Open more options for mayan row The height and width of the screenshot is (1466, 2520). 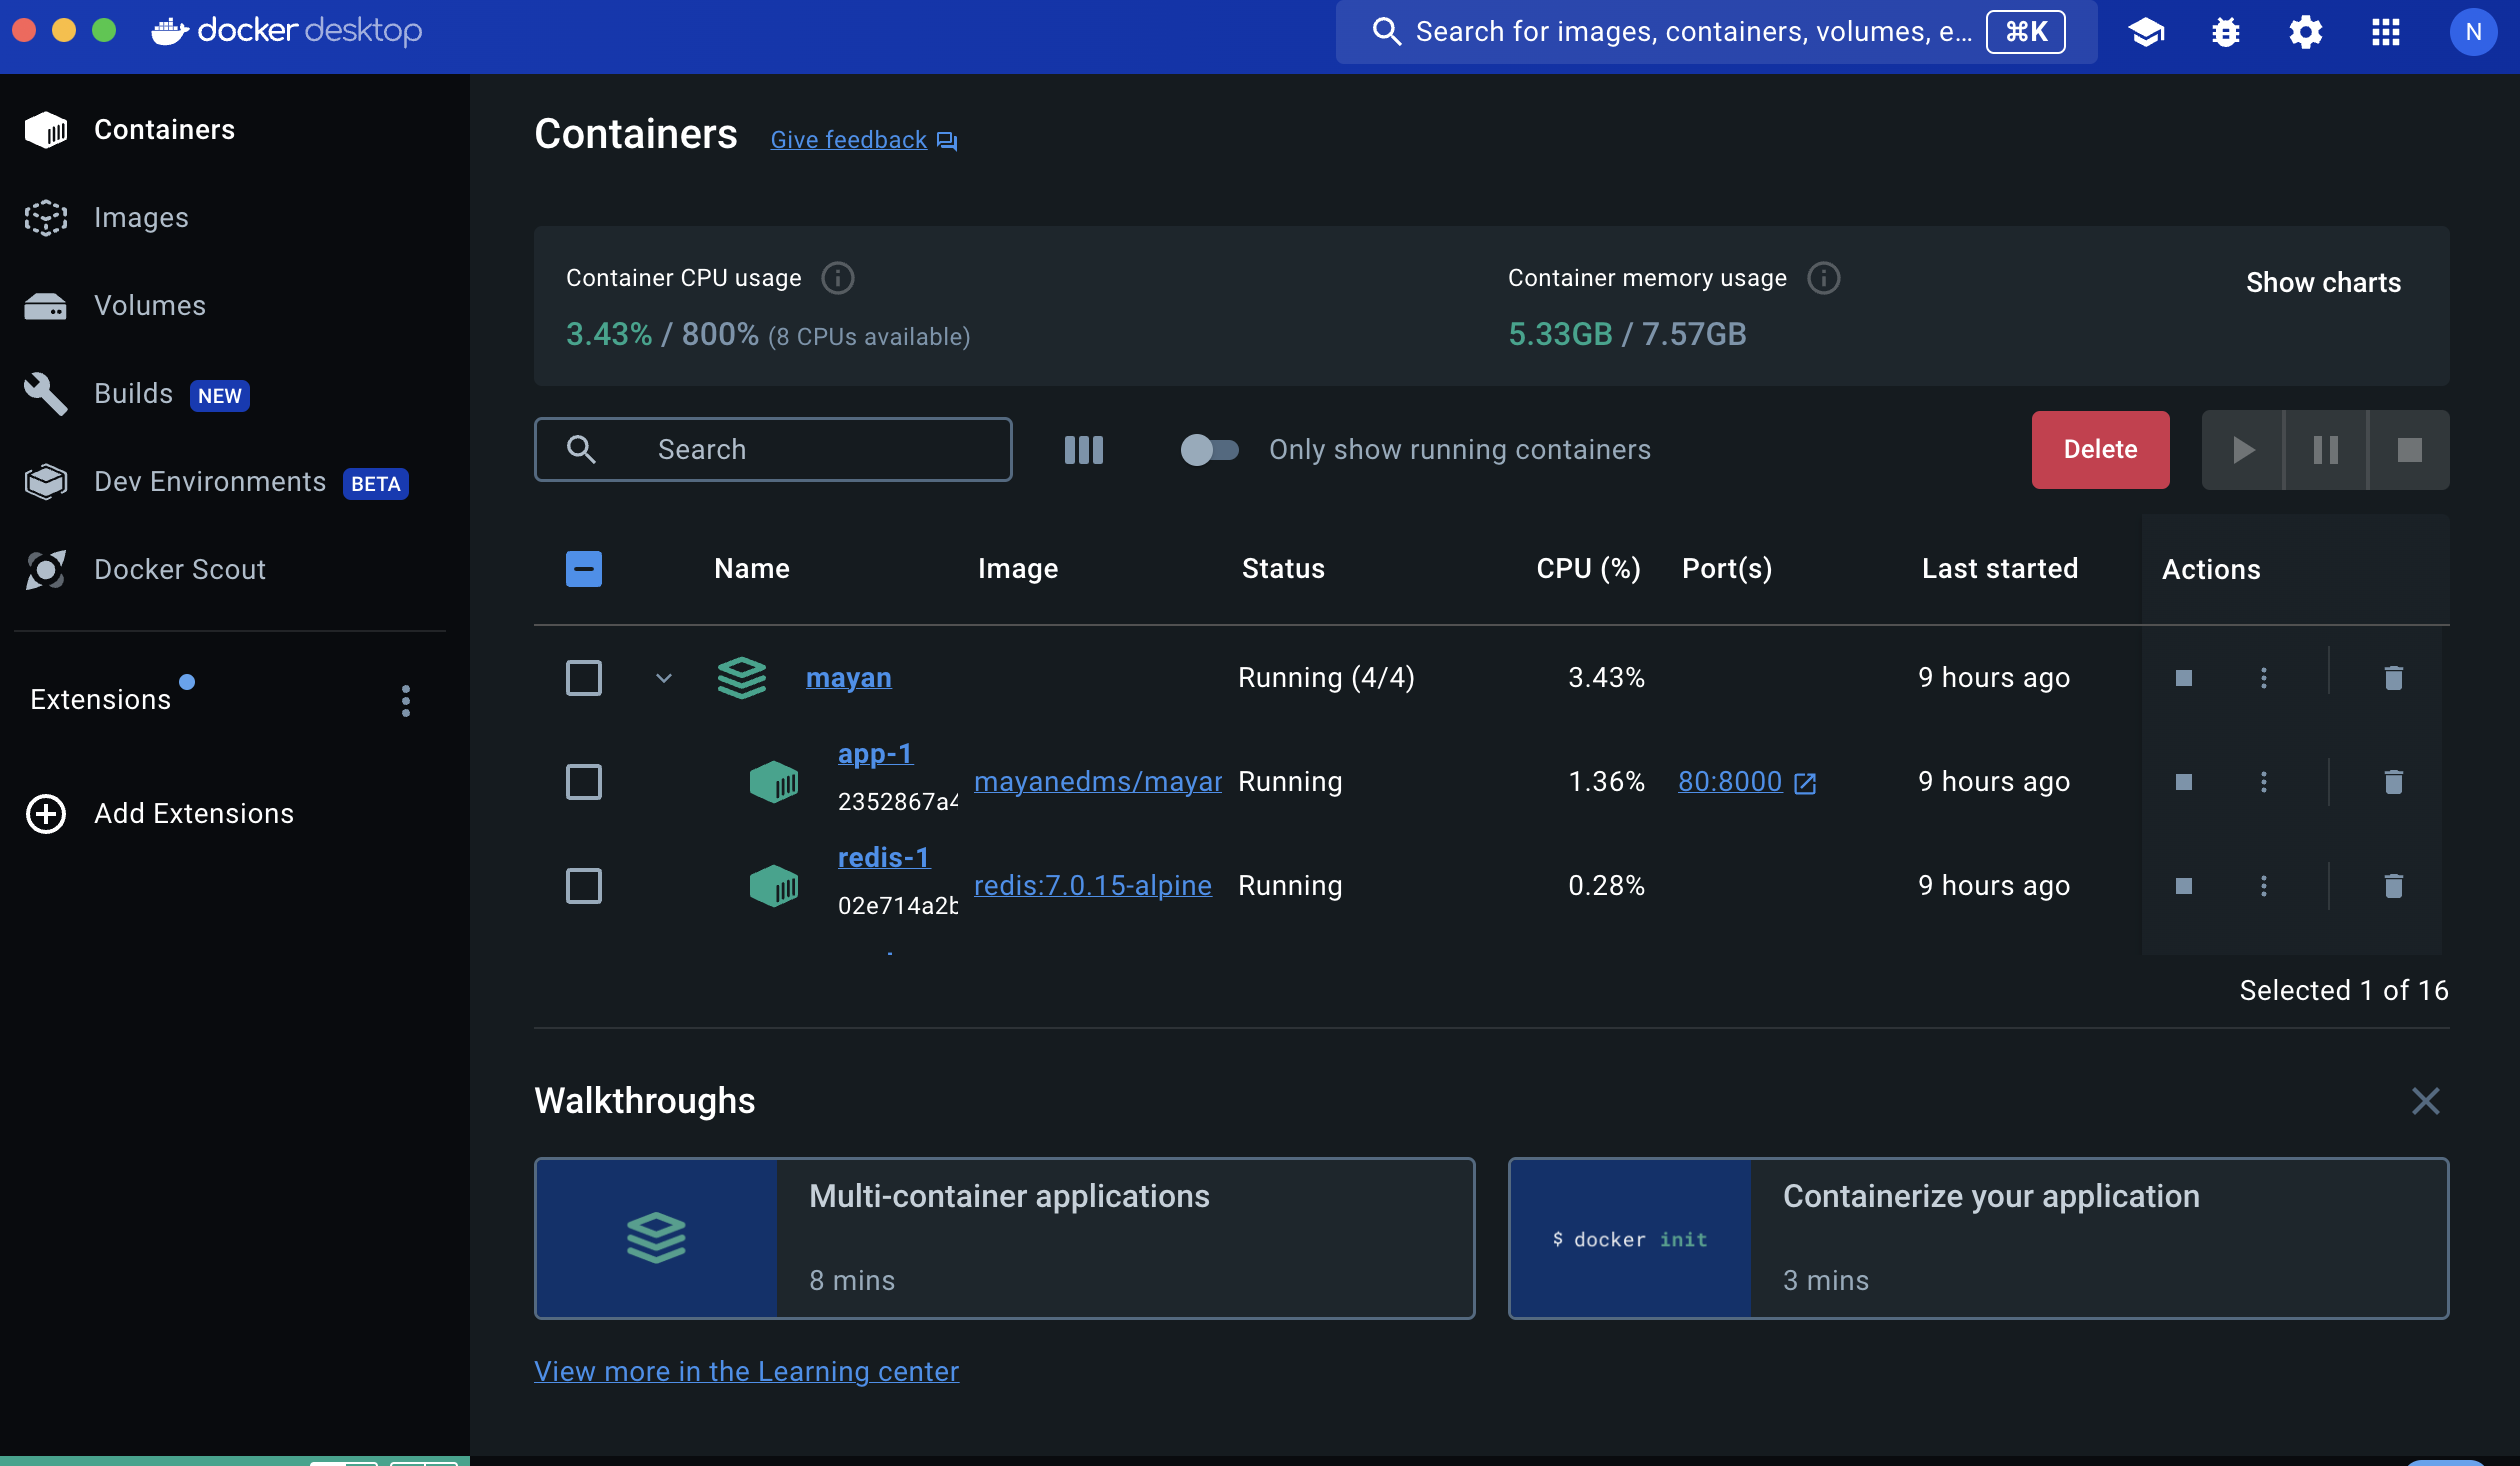pyautogui.click(x=2264, y=678)
